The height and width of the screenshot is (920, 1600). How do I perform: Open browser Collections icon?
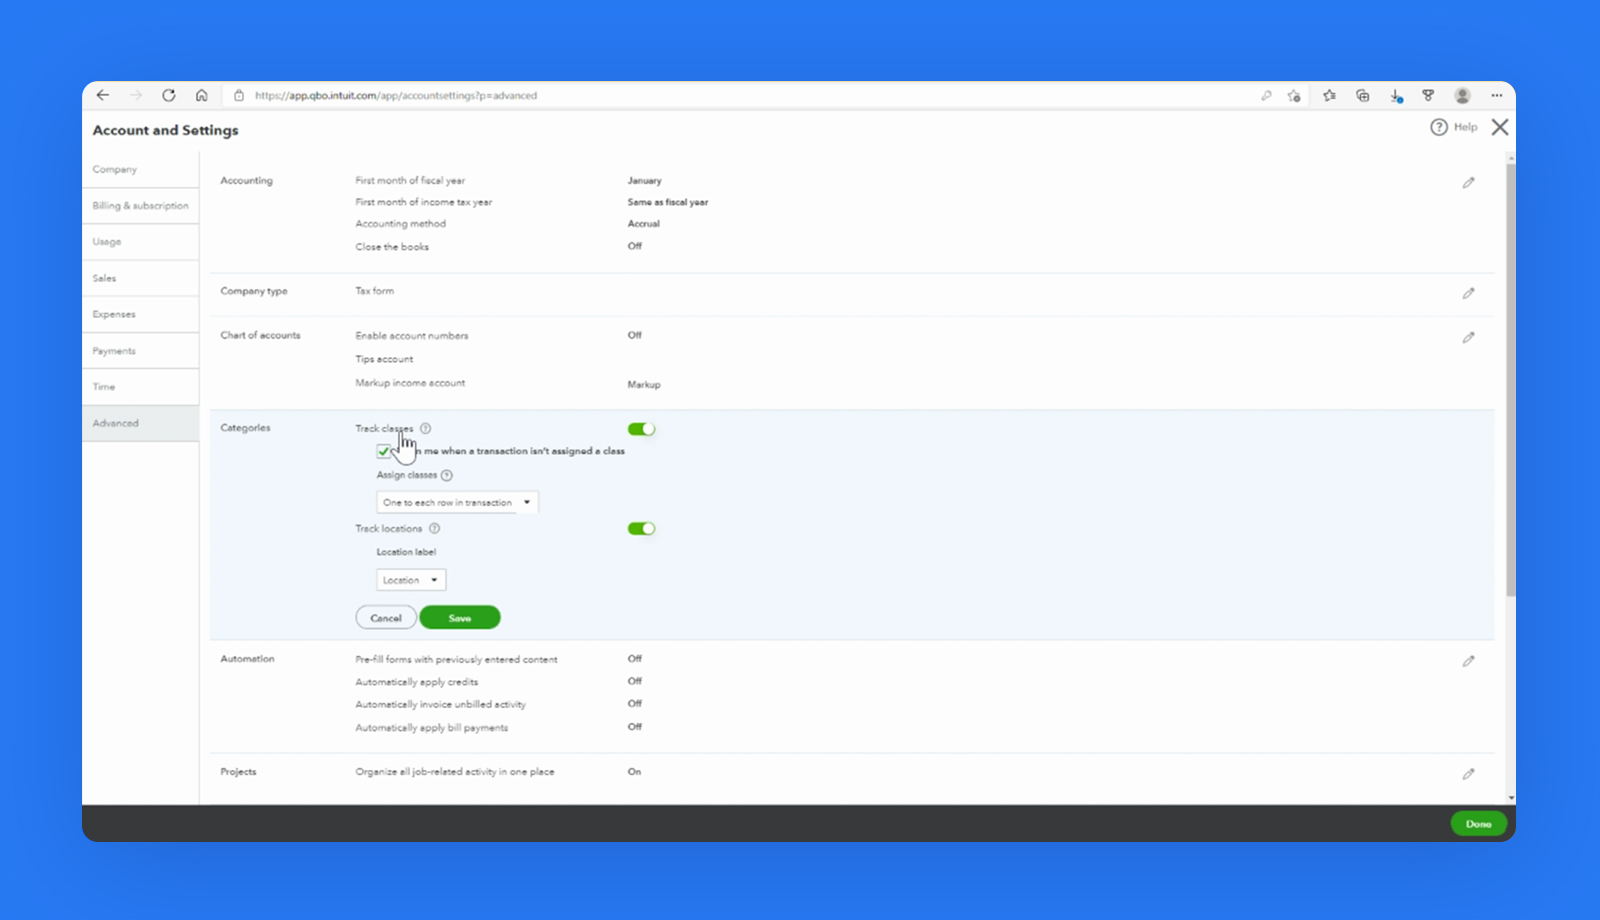pos(1362,95)
